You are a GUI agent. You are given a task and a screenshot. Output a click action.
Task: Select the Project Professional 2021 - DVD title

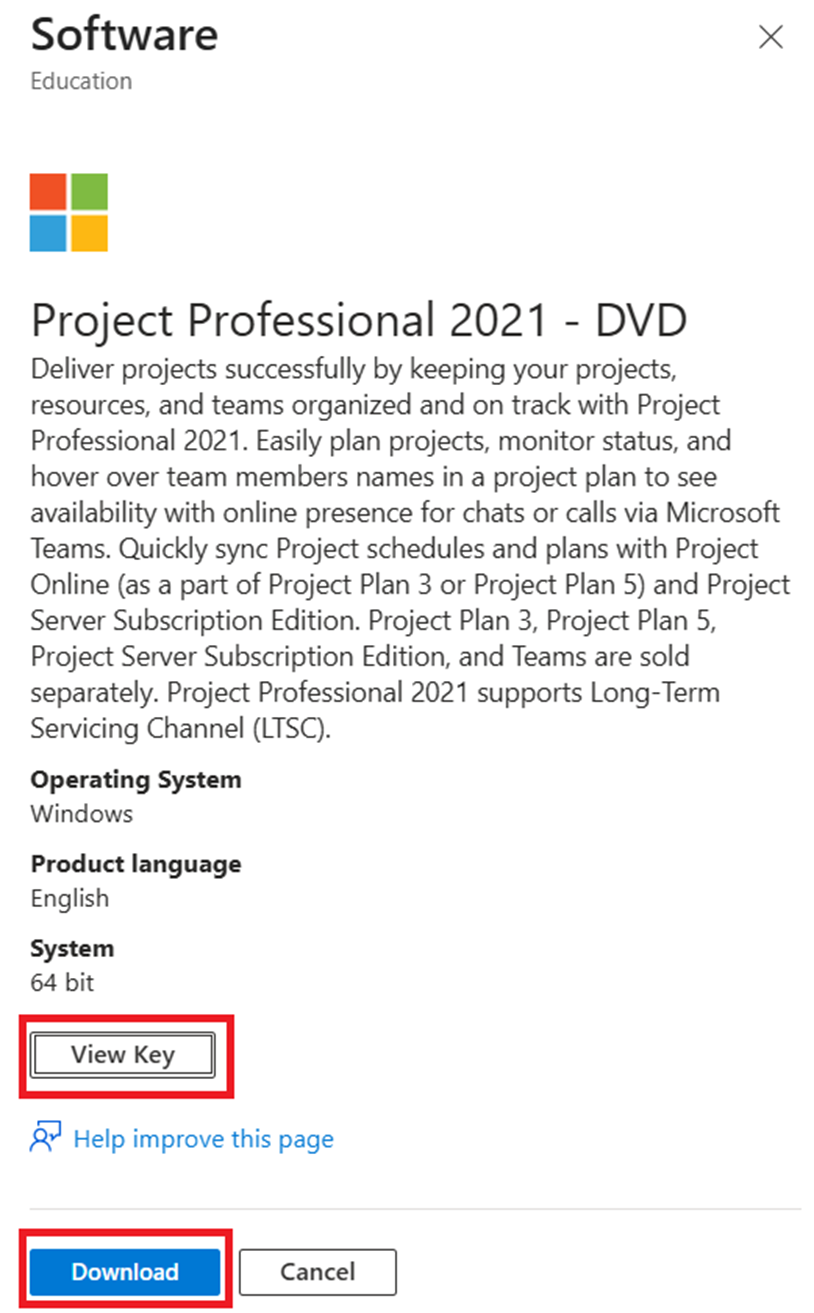click(359, 320)
